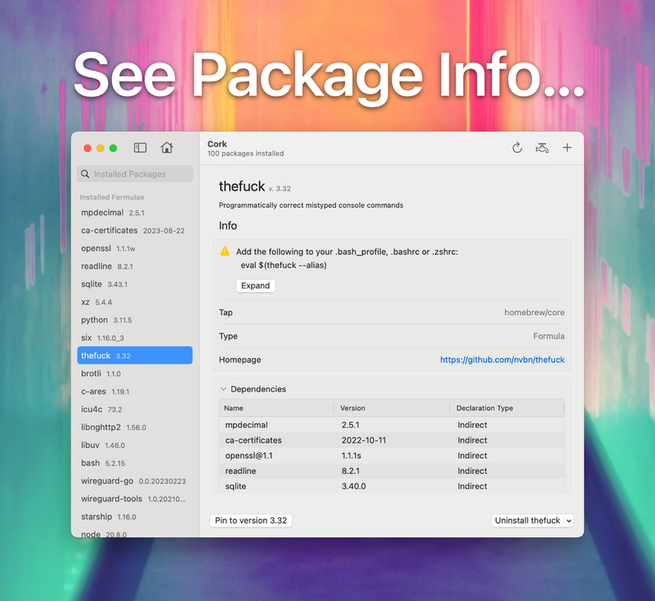Image resolution: width=655 pixels, height=601 pixels.
Task: Click the Expand button in caveats
Action: [x=255, y=286]
